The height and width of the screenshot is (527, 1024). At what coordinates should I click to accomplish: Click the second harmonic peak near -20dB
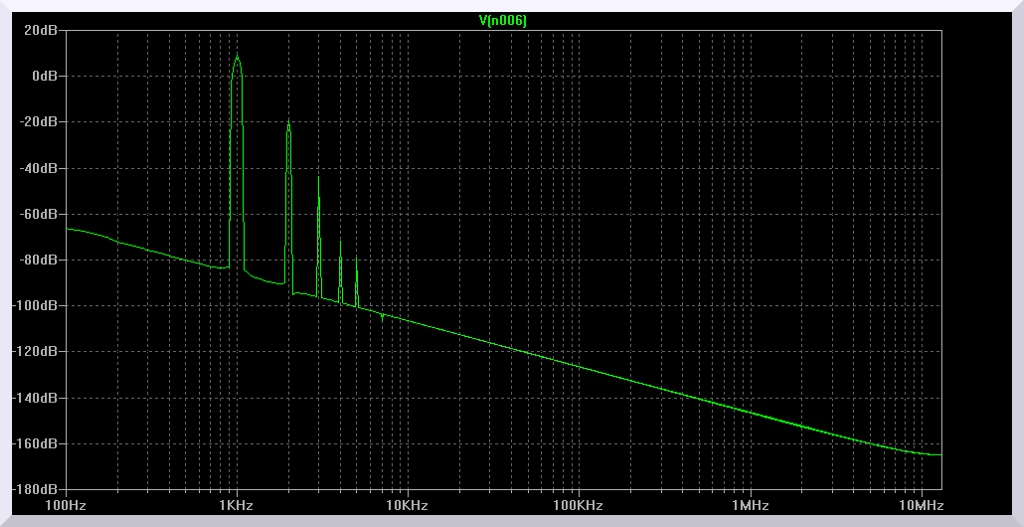click(x=289, y=122)
